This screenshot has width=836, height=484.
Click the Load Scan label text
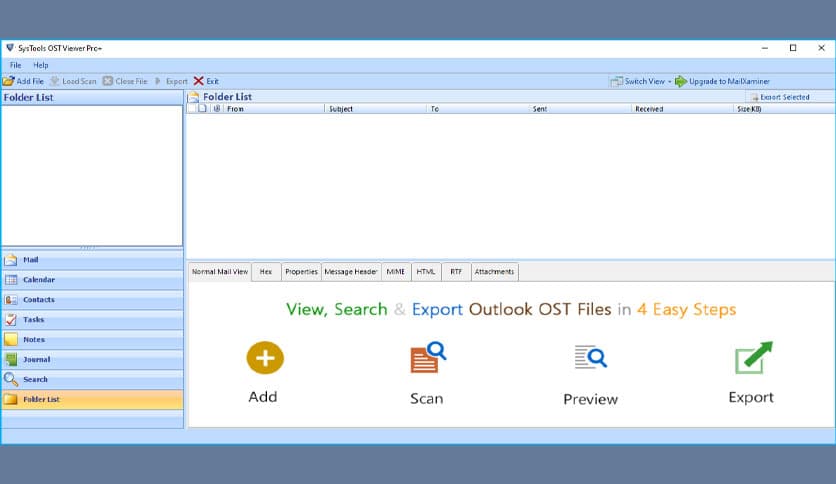click(x=79, y=81)
